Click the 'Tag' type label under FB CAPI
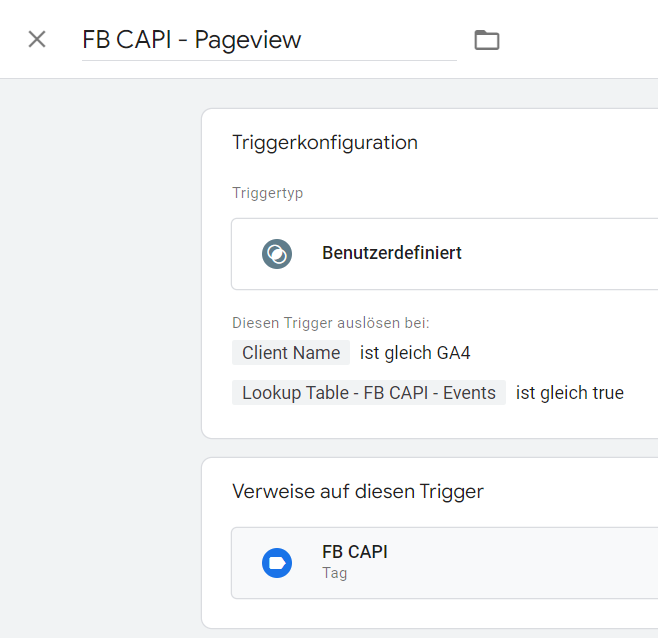 pos(334,574)
